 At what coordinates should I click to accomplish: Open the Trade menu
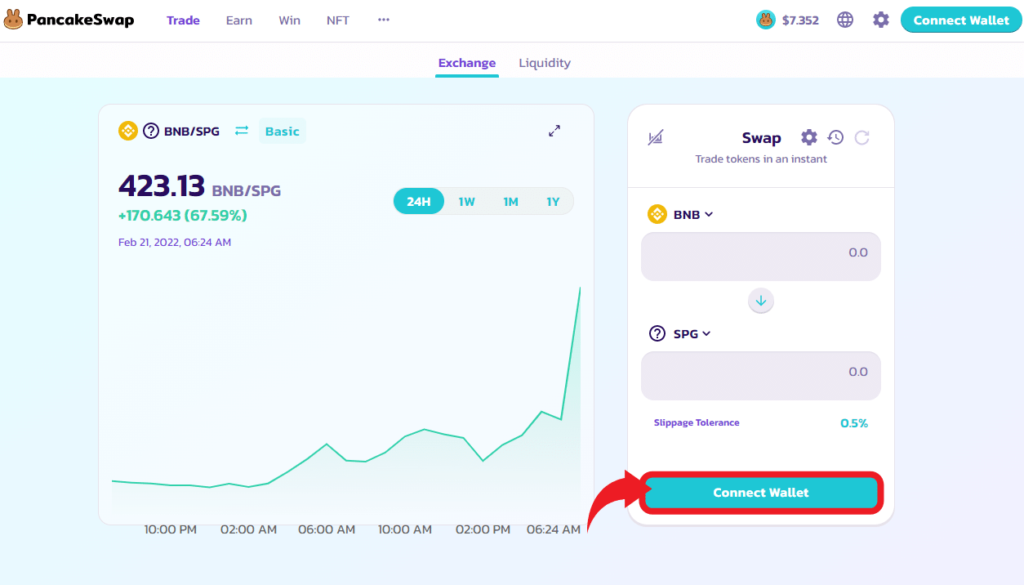click(183, 20)
